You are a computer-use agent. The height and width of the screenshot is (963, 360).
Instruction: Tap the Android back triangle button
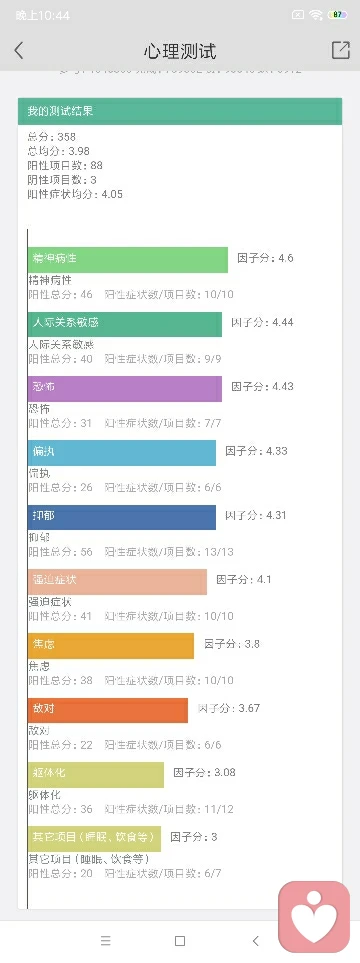(x=256, y=940)
